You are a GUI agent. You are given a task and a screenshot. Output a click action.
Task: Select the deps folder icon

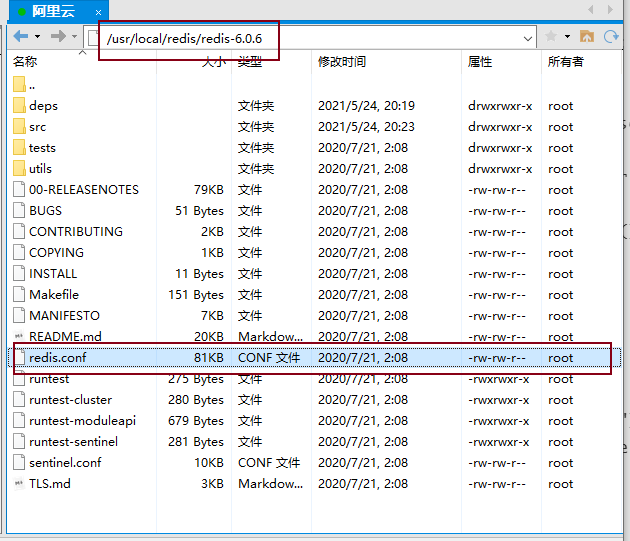click(19, 105)
